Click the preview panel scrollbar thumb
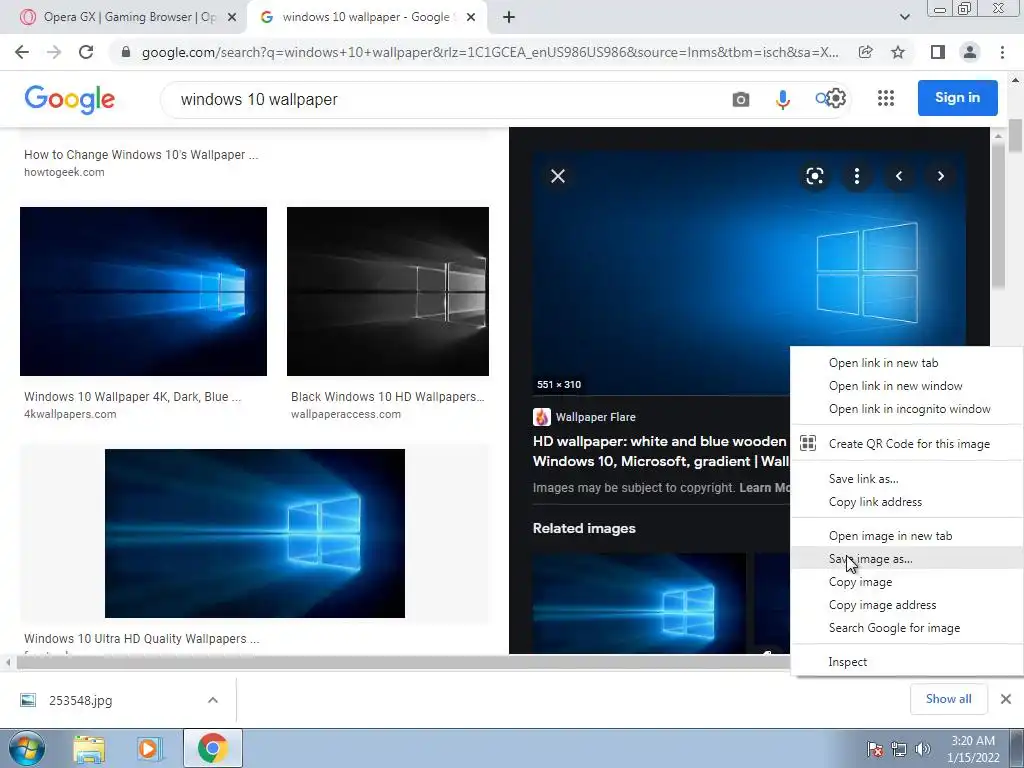This screenshot has height=768, width=1024. tap(998, 216)
